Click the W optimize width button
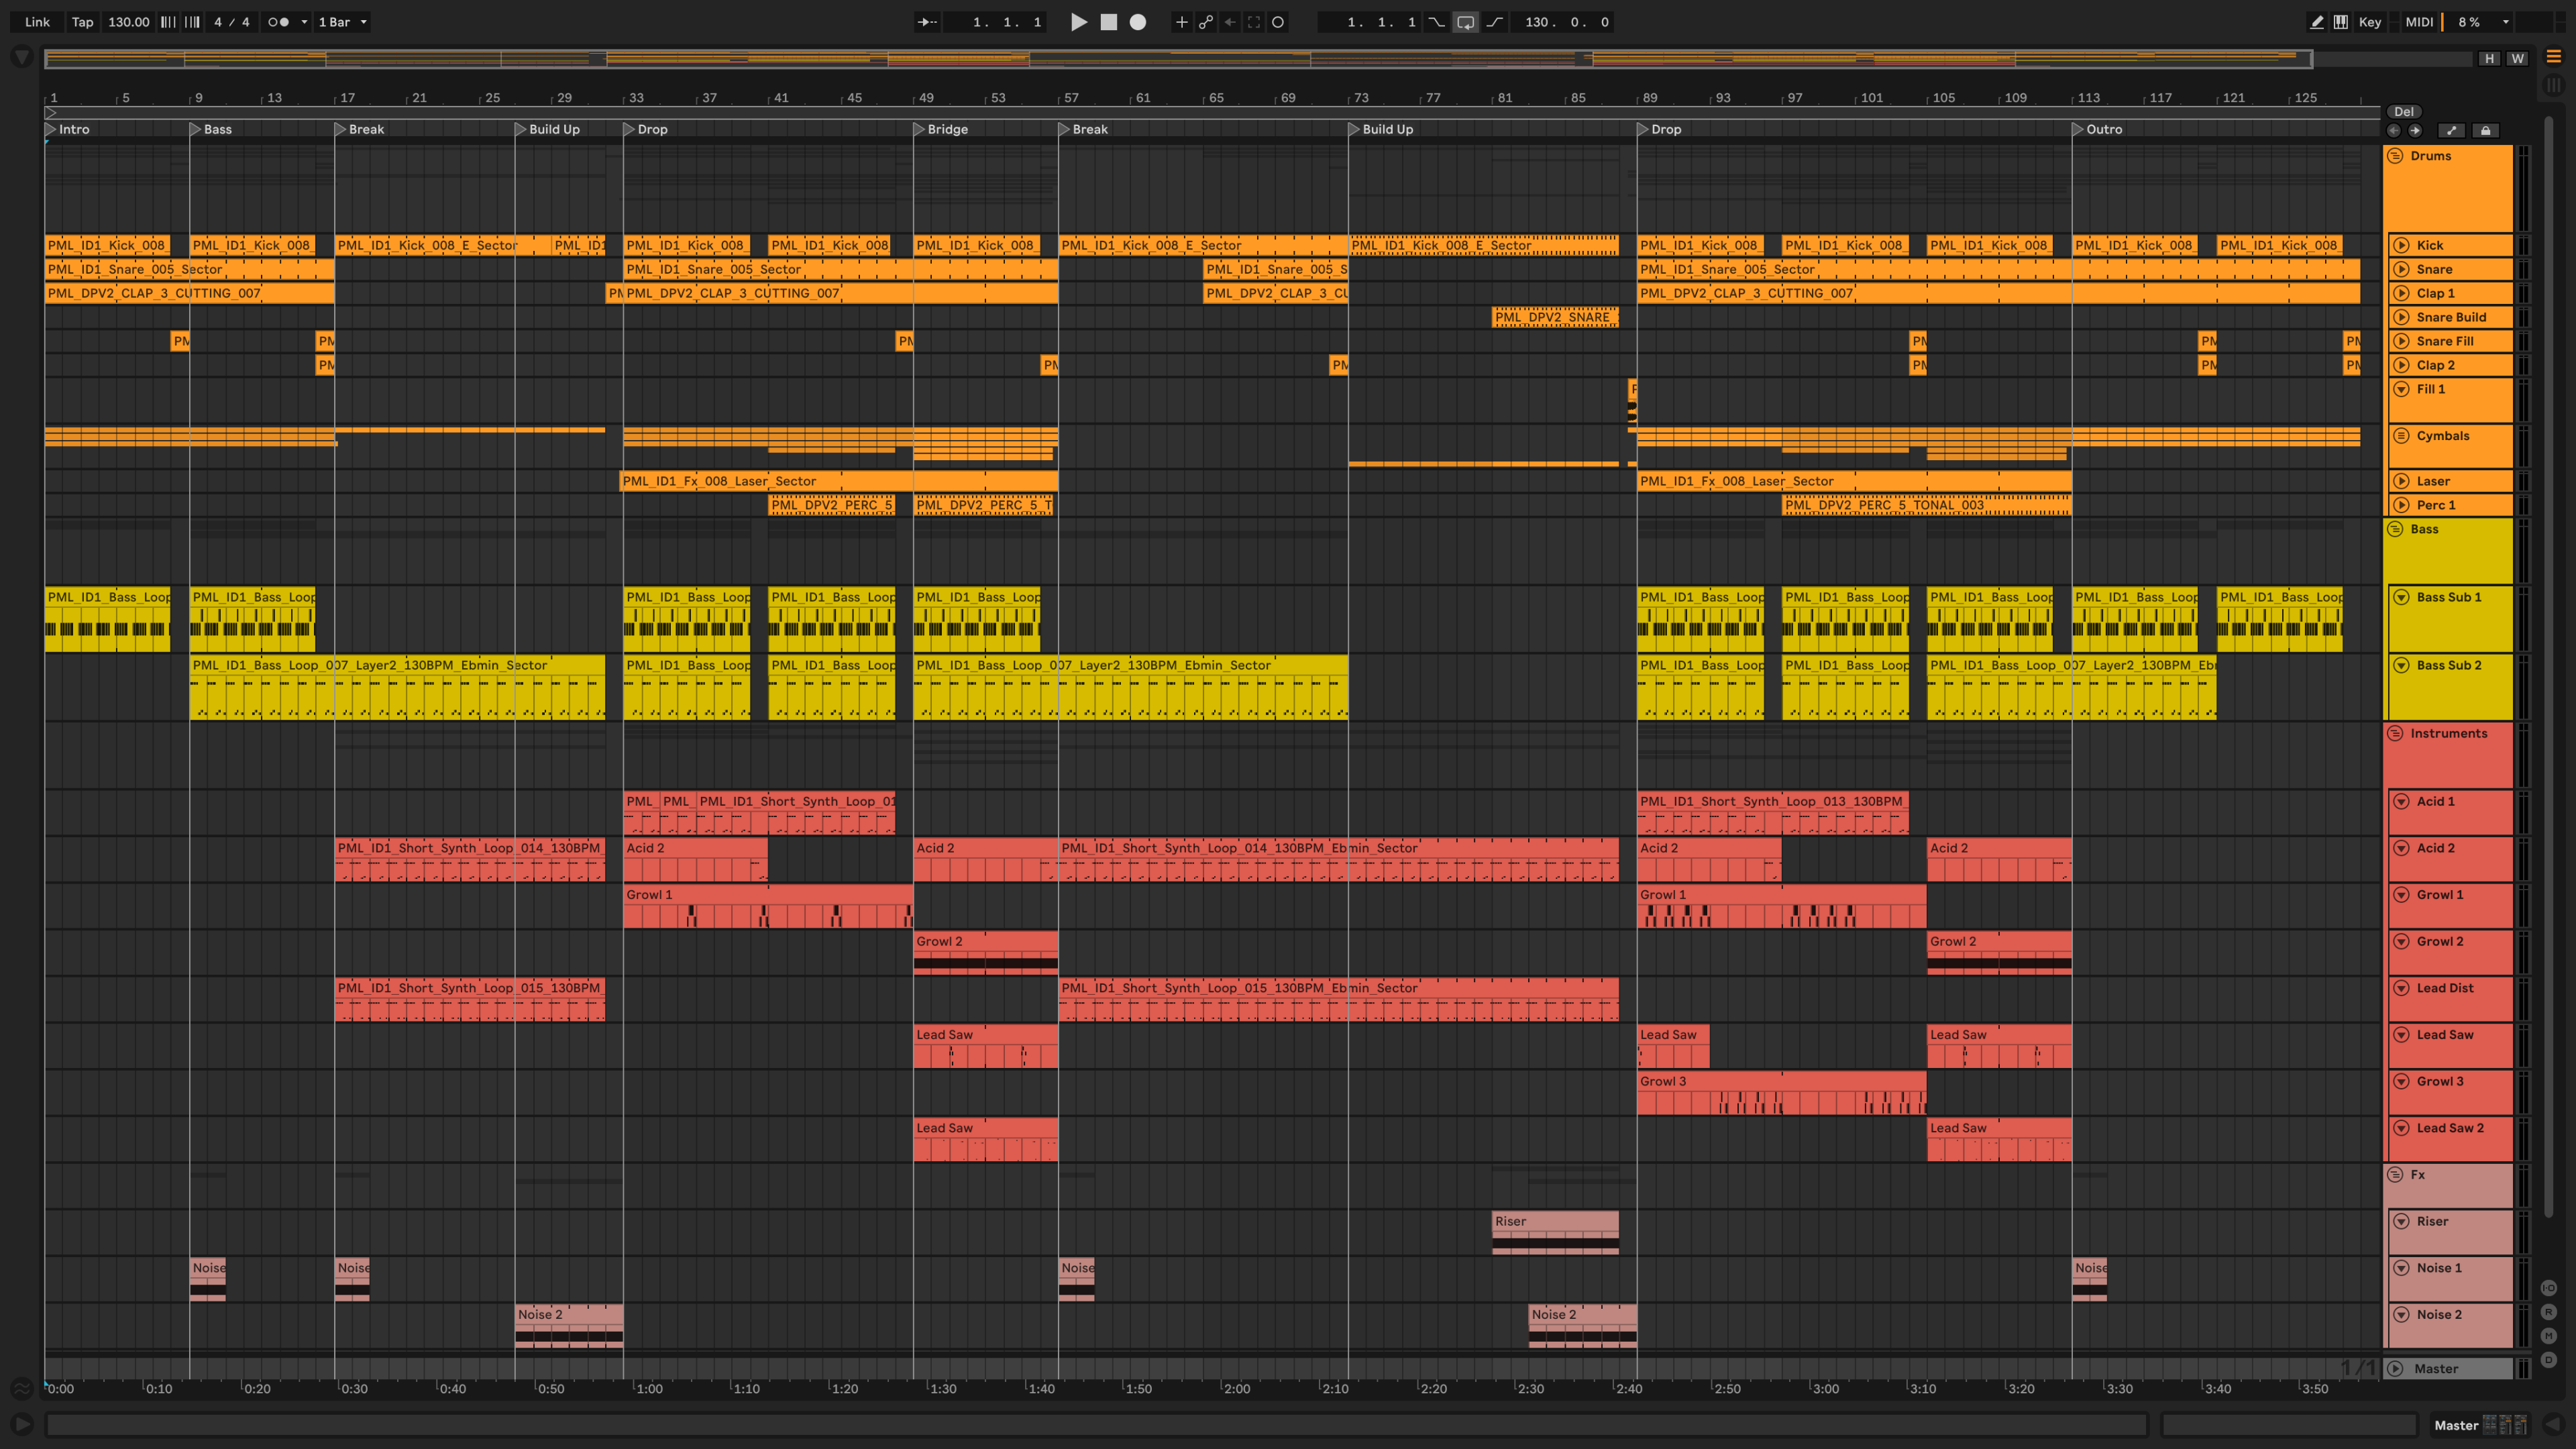 2517,59
